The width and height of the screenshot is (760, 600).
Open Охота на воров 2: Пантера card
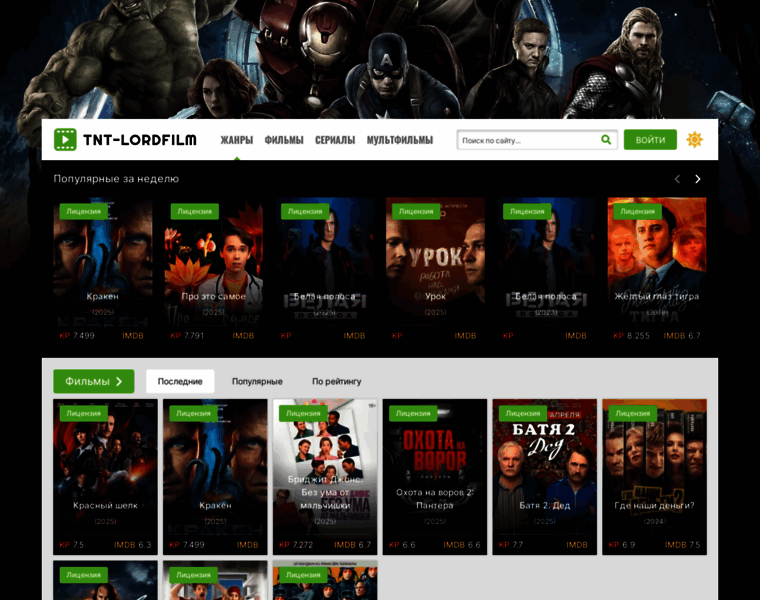pyautogui.click(x=435, y=477)
